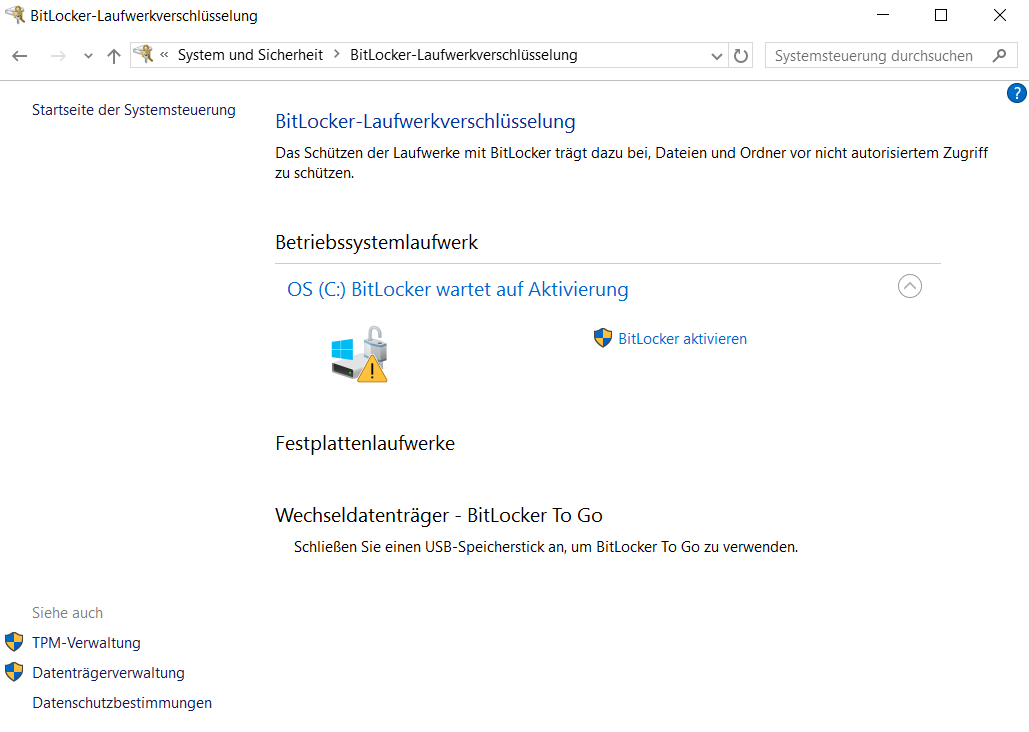Open TPM-Verwaltung

[86, 643]
